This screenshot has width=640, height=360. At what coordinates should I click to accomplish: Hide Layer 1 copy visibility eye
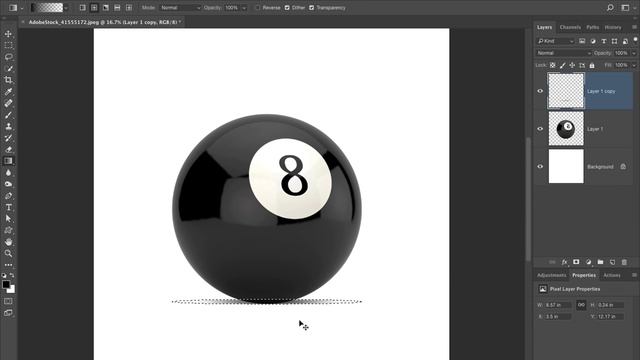coord(540,91)
